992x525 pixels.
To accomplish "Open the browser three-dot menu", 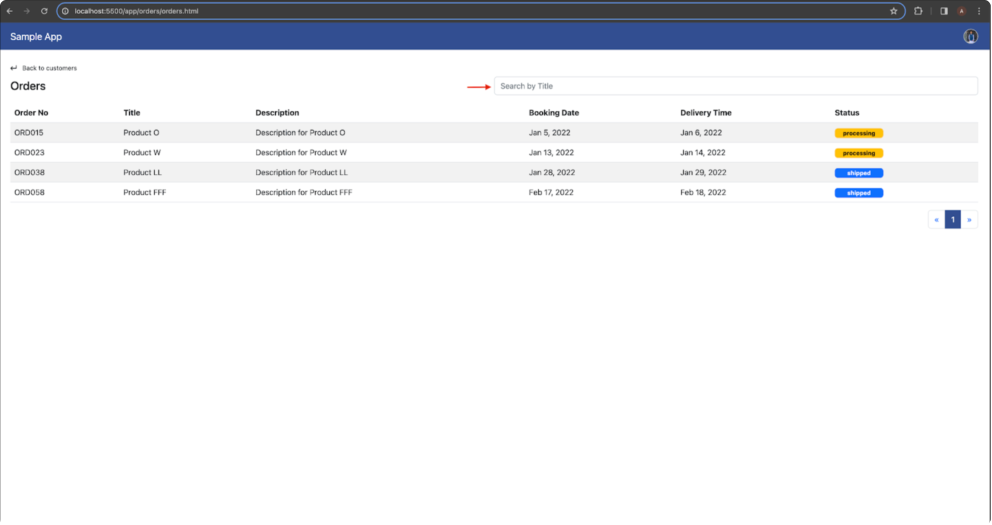I will click(979, 11).
